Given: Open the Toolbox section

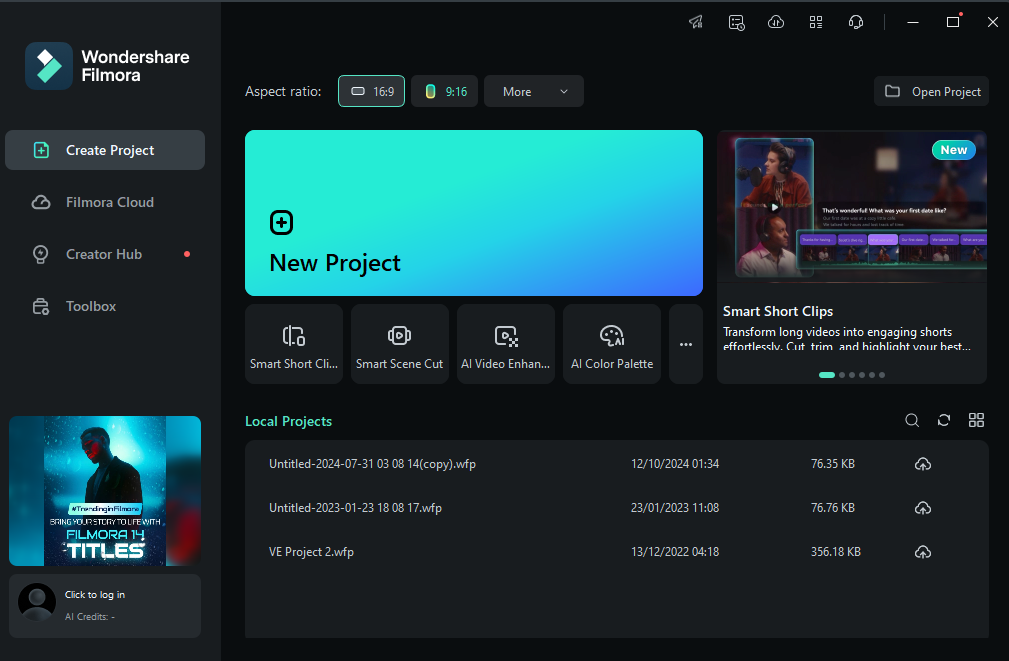Looking at the screenshot, I should [105, 306].
